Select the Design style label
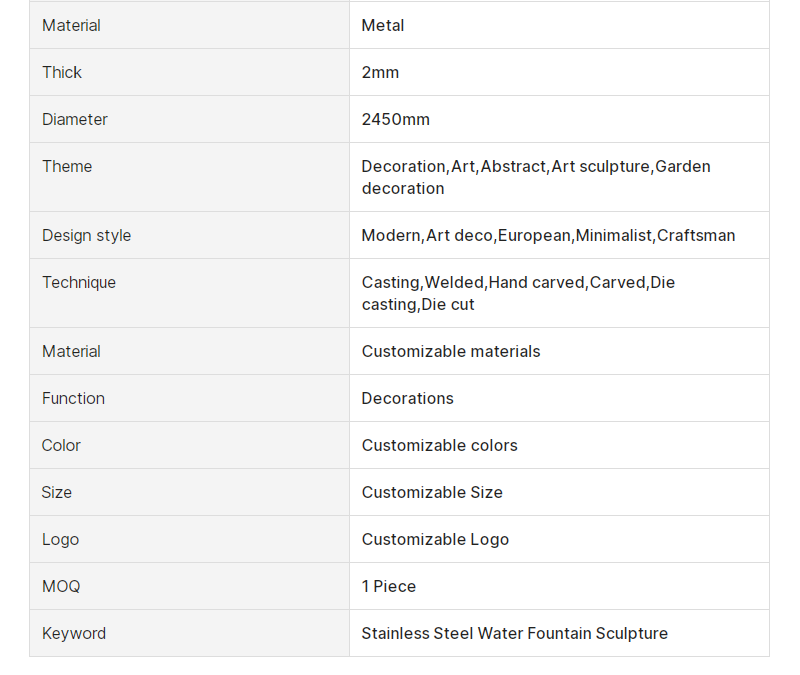This screenshot has height=675, width=800. tap(86, 235)
